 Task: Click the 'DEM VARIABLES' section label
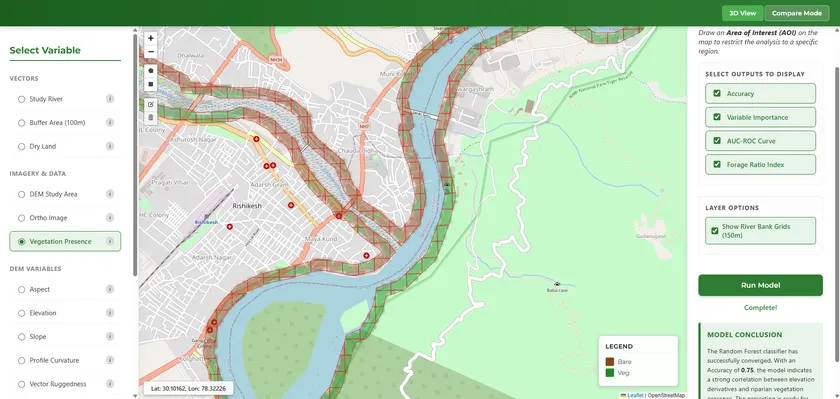35,269
